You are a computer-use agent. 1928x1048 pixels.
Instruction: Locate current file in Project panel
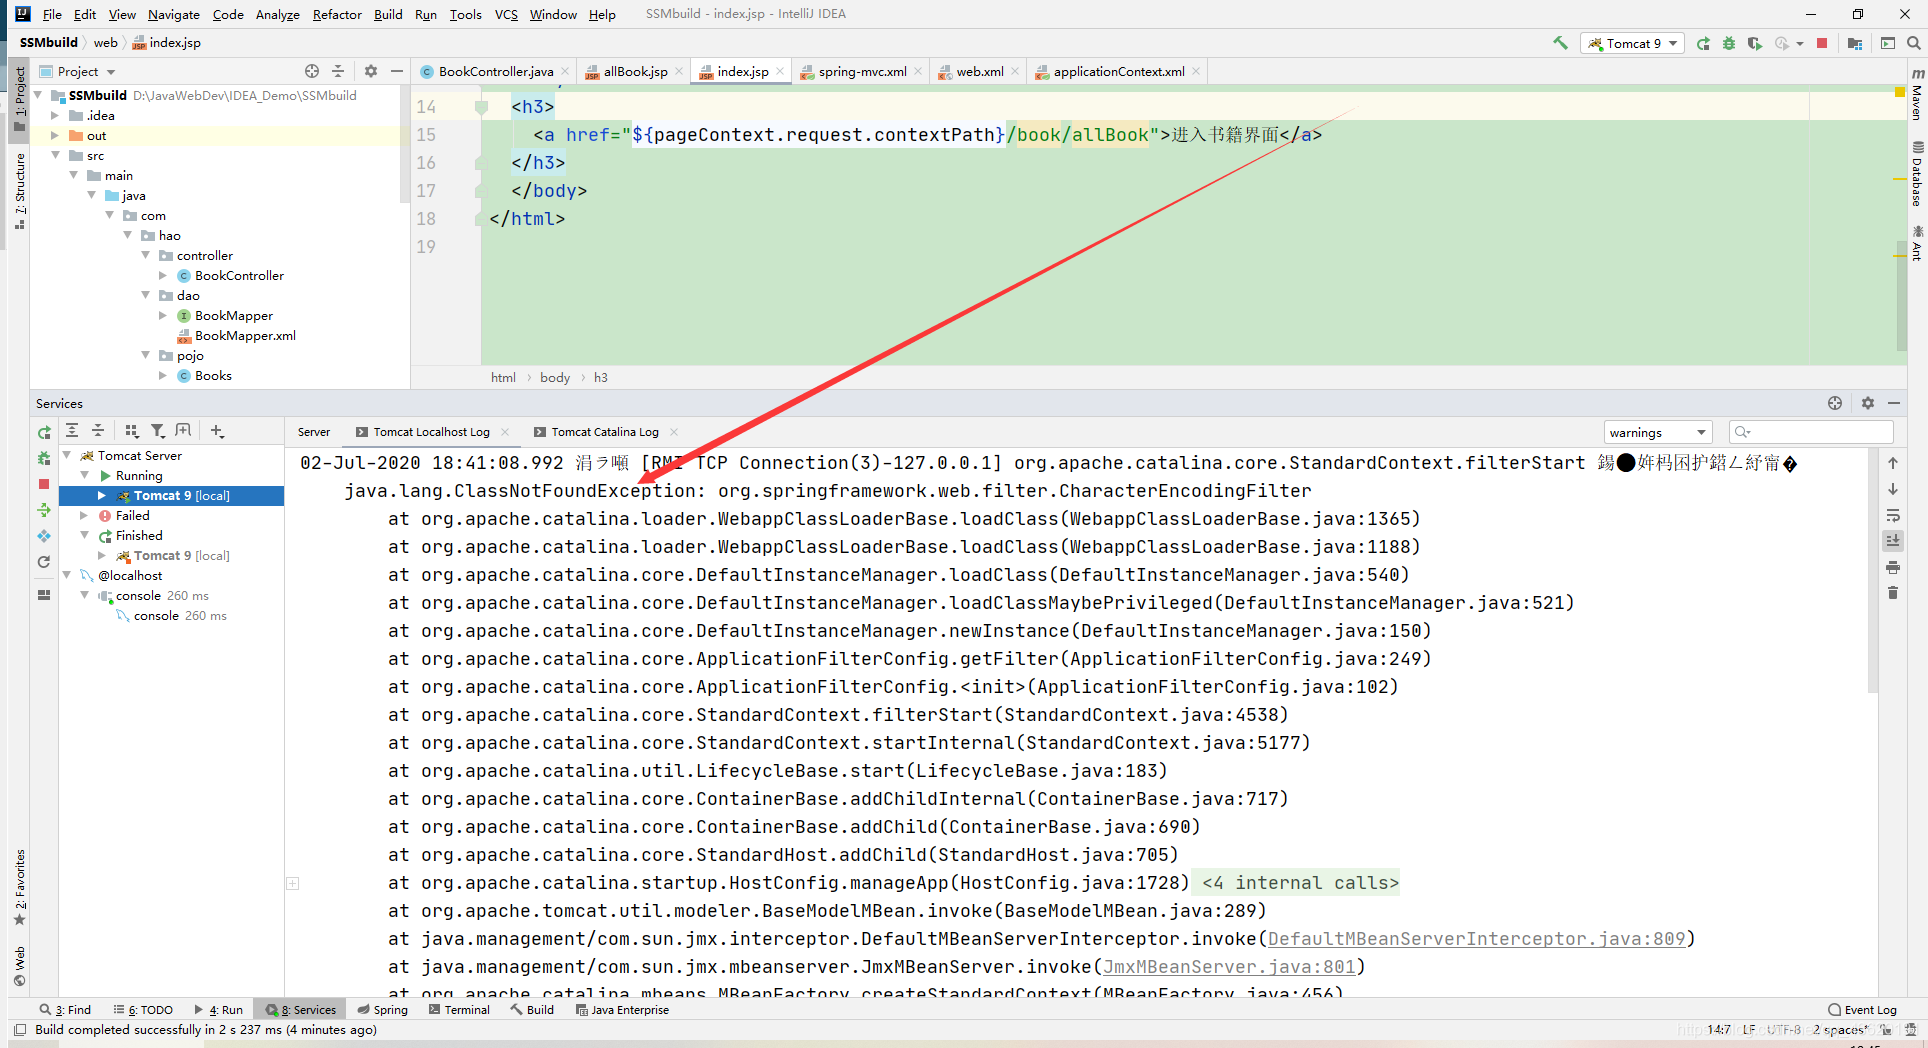[312, 71]
